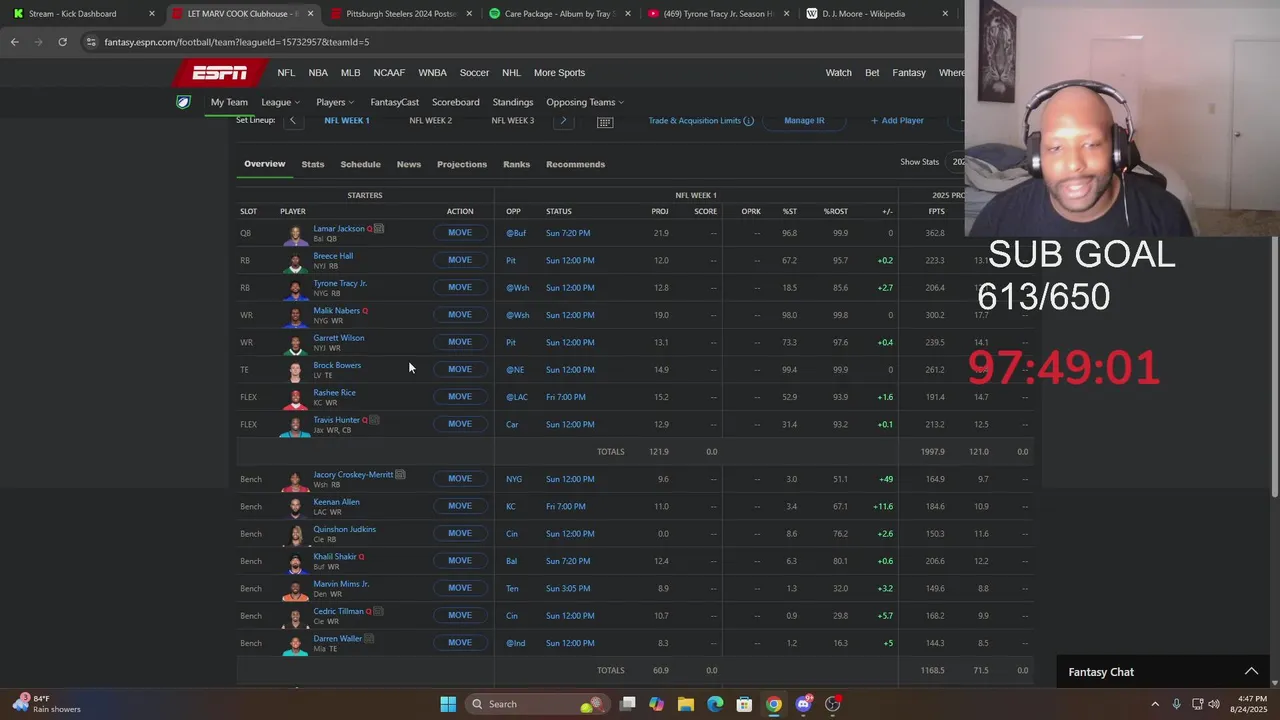Click MOVE for Lamar Jackson
This screenshot has width=1280, height=720.
tap(460, 233)
